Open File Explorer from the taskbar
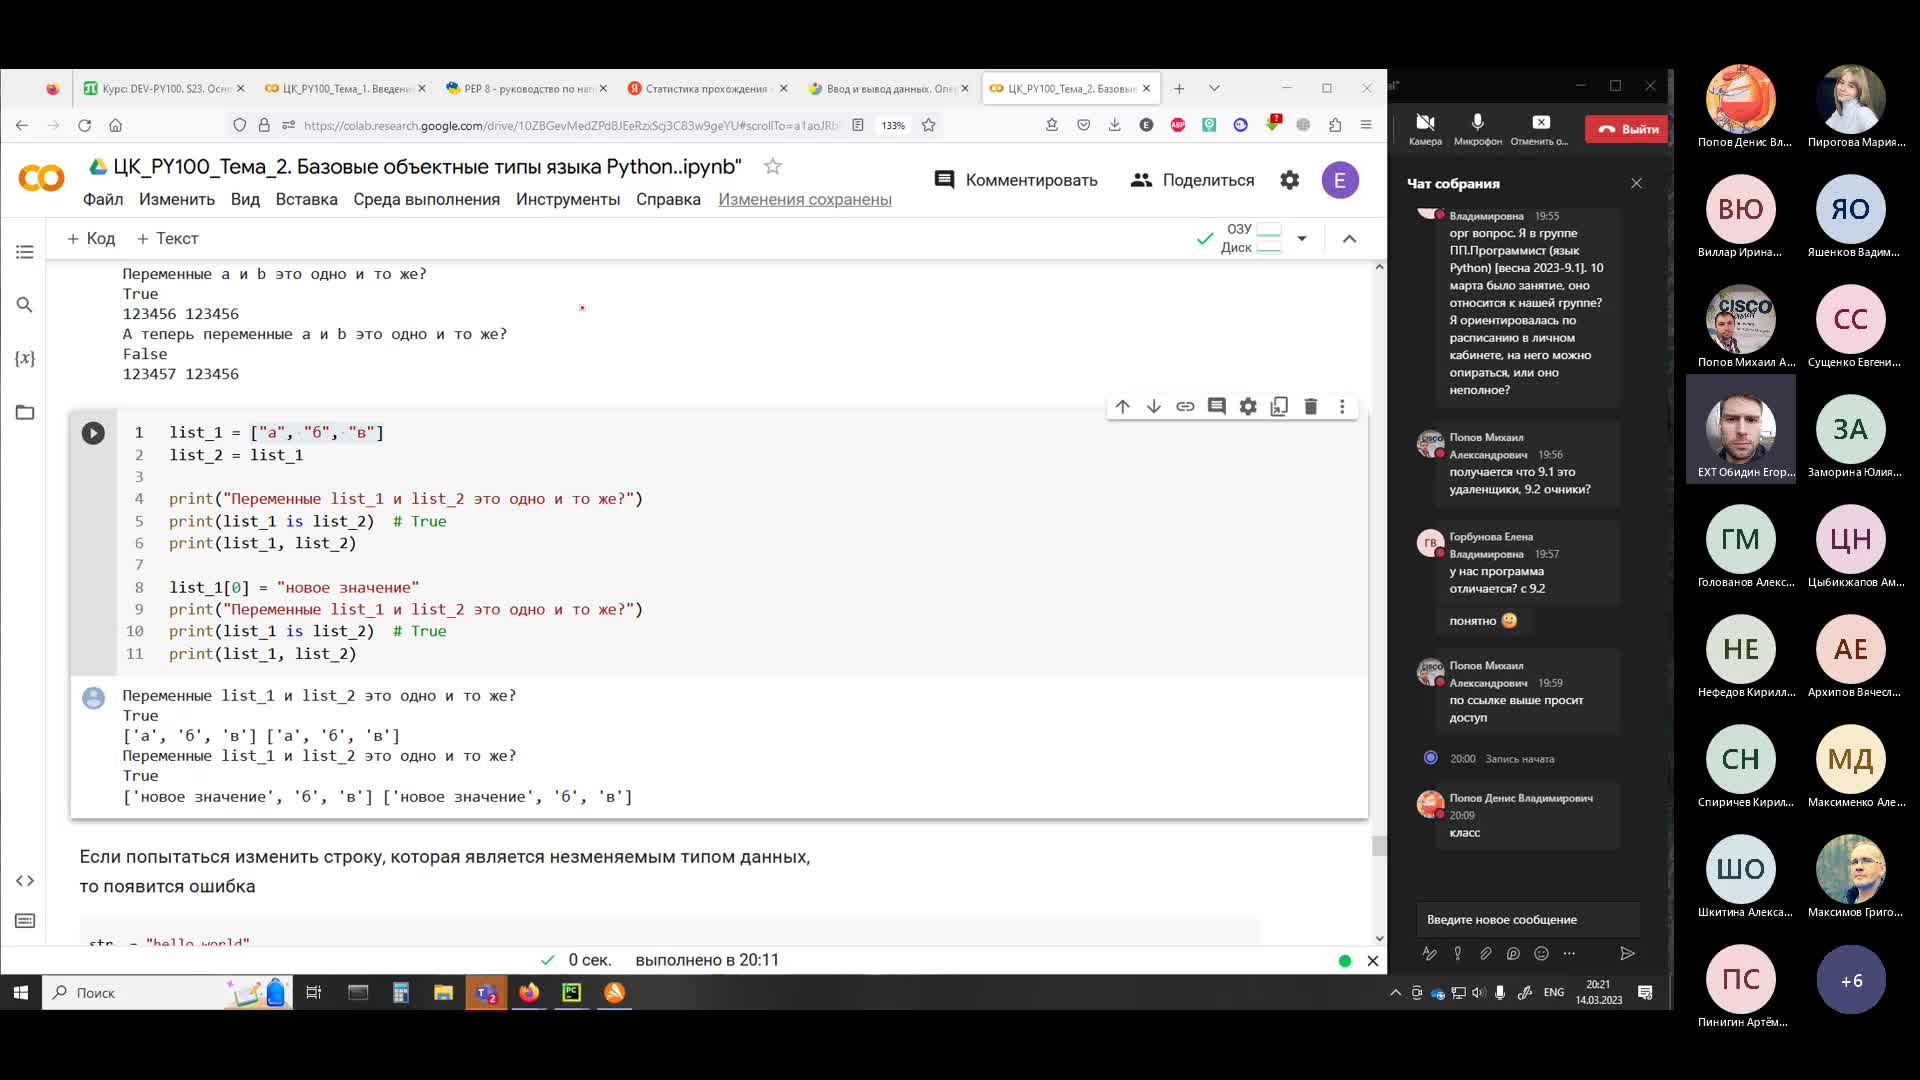Viewport: 1920px width, 1080px height. pyautogui.click(x=443, y=992)
